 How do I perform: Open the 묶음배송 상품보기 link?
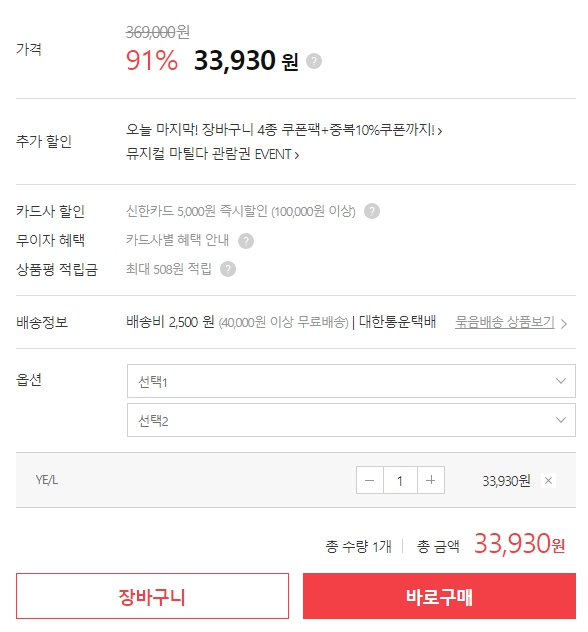505,322
